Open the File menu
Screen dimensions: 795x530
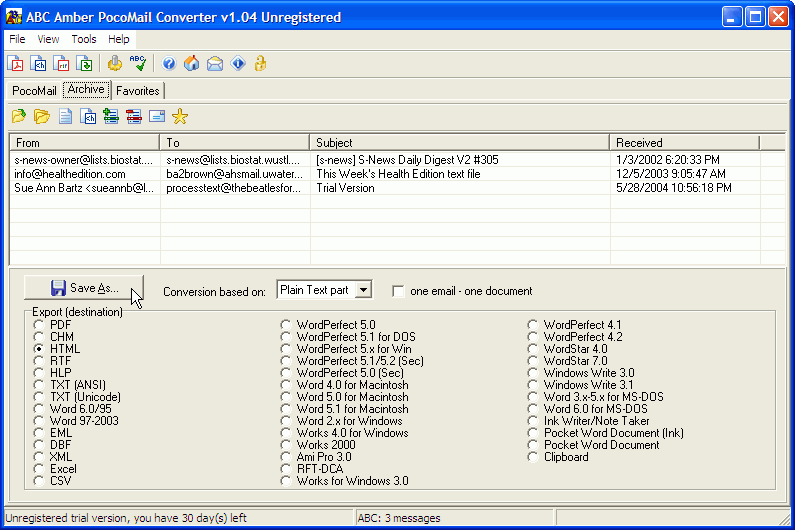[17, 39]
